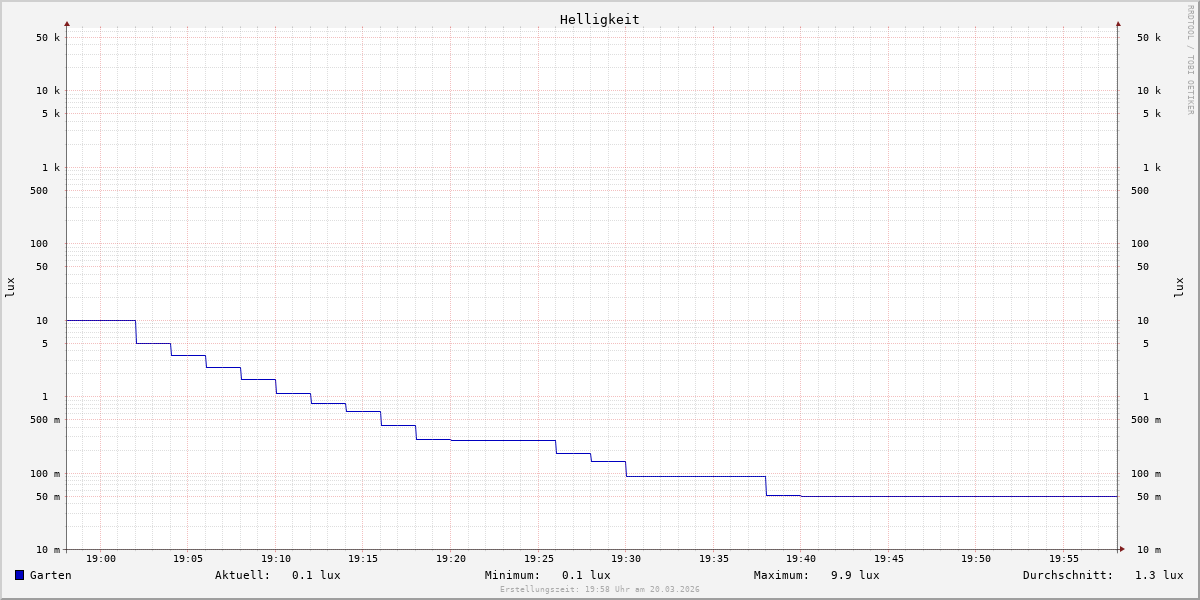Viewport: 1200px width, 600px height.
Task: Click the 100 label on right axis
Action: pos(1140,244)
